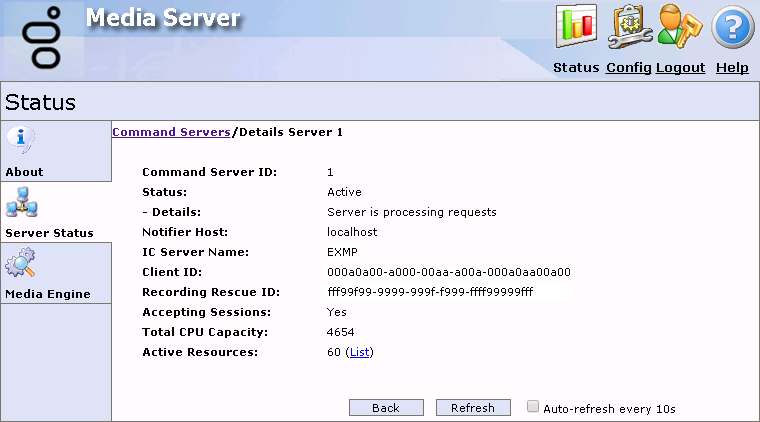The height and width of the screenshot is (422, 760).
Task: Enable the Auto-refresh every 10s checkbox
Action: click(533, 407)
